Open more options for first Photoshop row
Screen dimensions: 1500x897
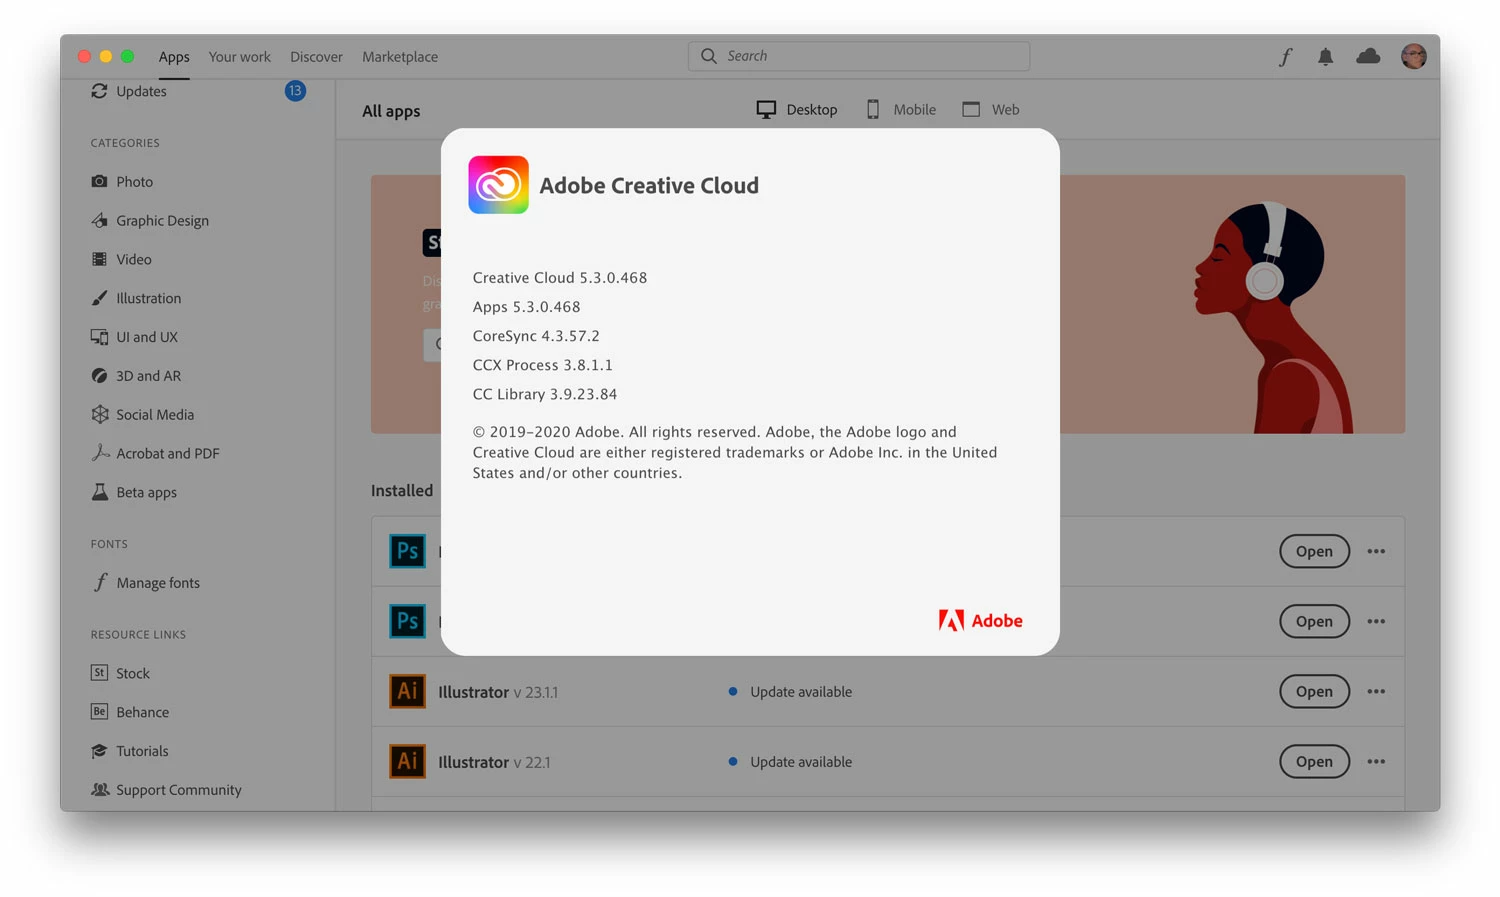(1376, 551)
